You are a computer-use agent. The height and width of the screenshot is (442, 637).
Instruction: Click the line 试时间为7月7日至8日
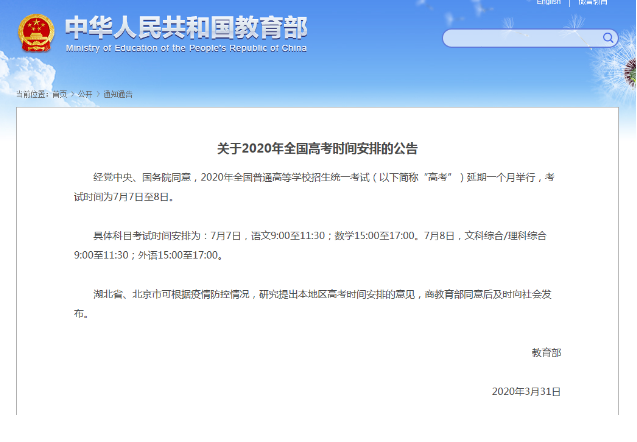point(124,197)
